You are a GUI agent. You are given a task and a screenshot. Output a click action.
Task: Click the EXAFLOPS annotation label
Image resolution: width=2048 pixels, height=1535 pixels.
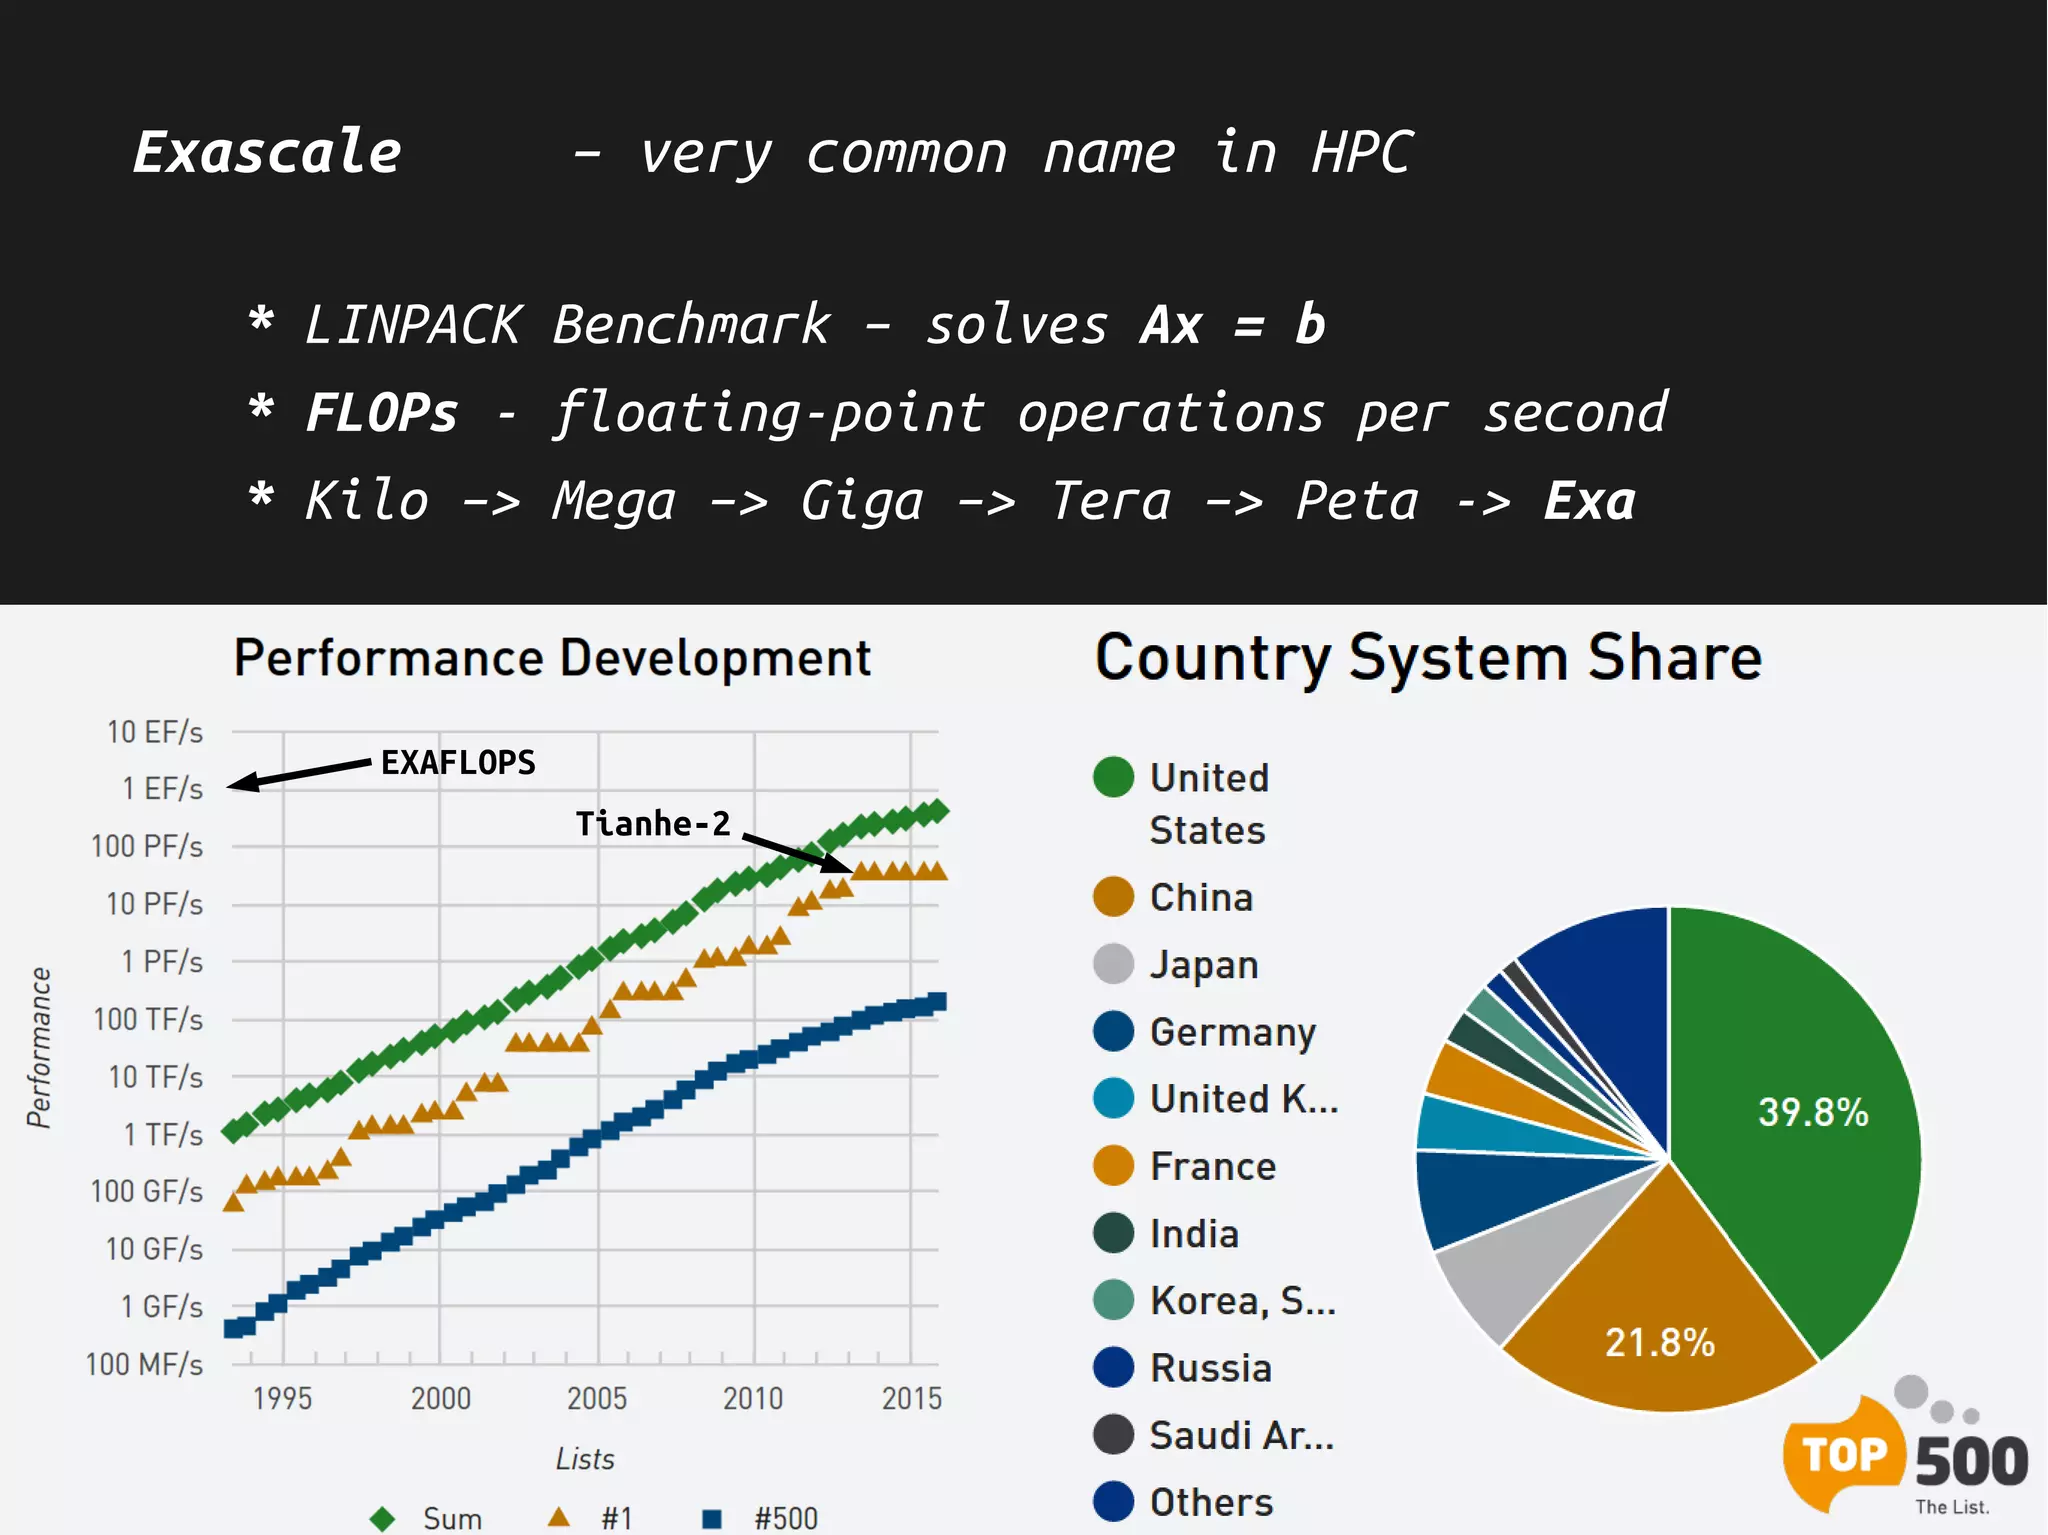(458, 762)
